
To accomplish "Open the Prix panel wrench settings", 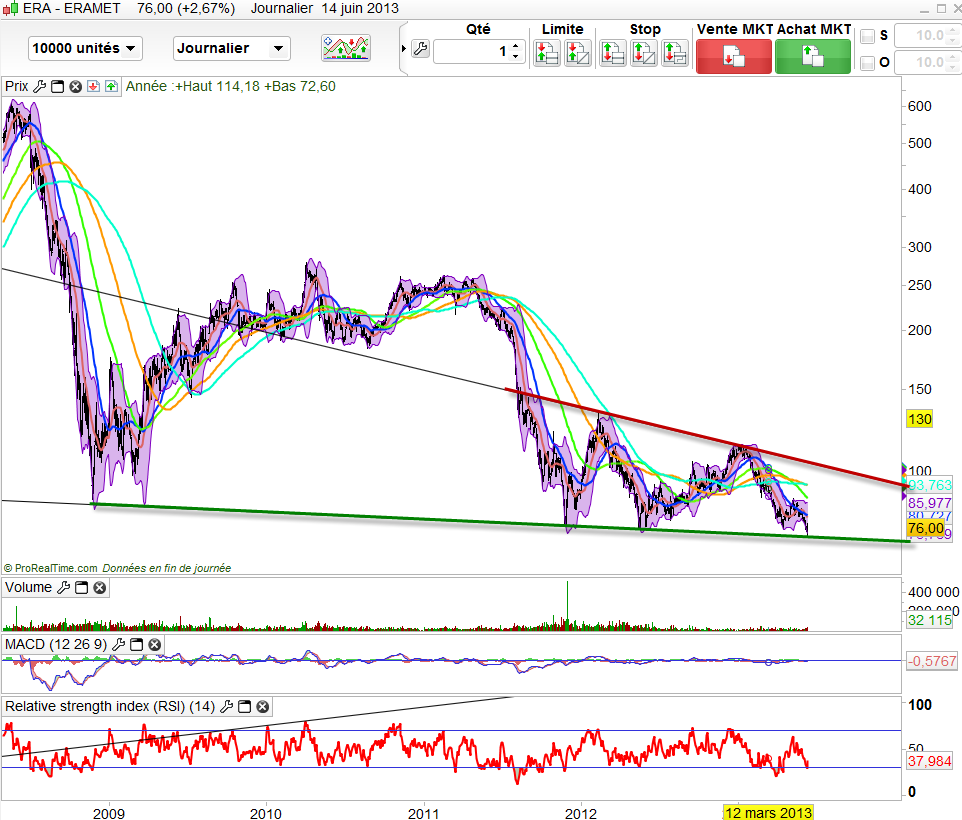I will tap(39, 87).
